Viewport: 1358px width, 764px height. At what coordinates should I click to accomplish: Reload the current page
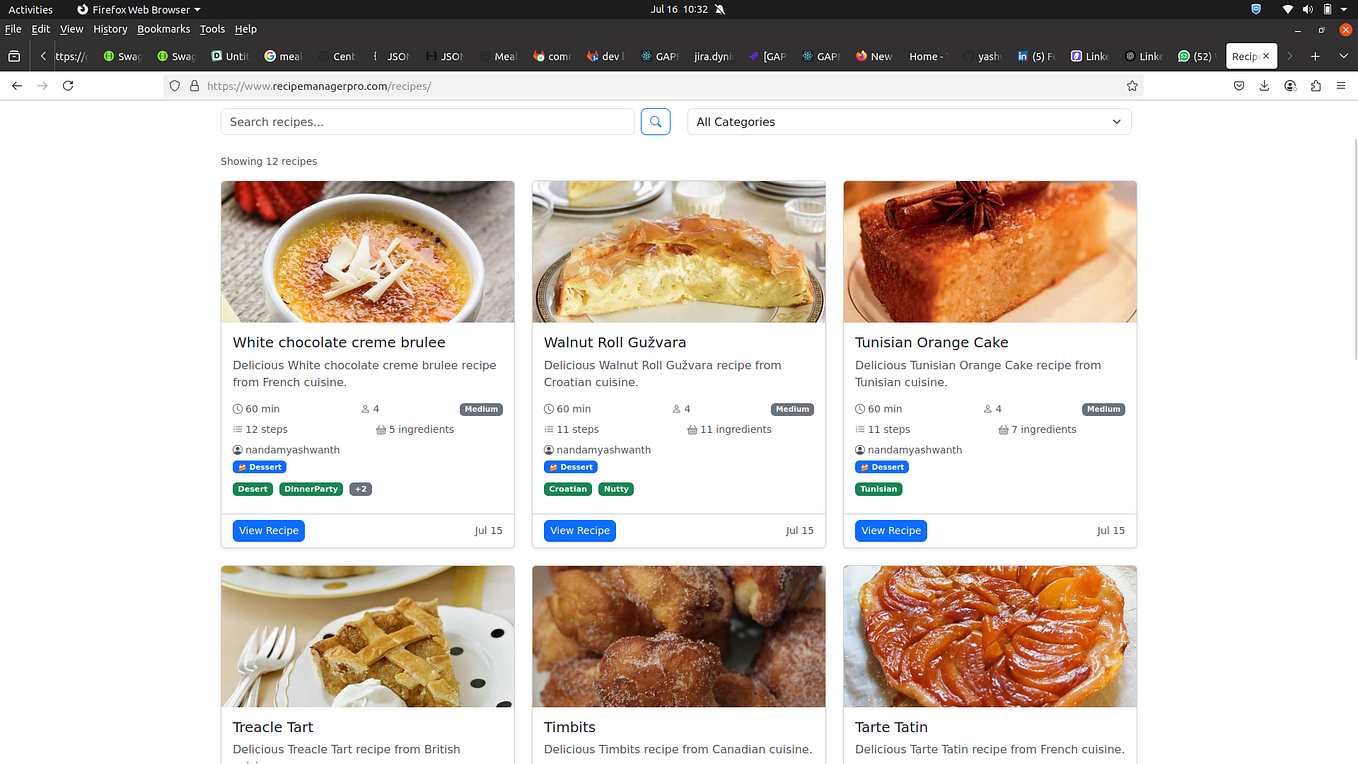pos(68,86)
